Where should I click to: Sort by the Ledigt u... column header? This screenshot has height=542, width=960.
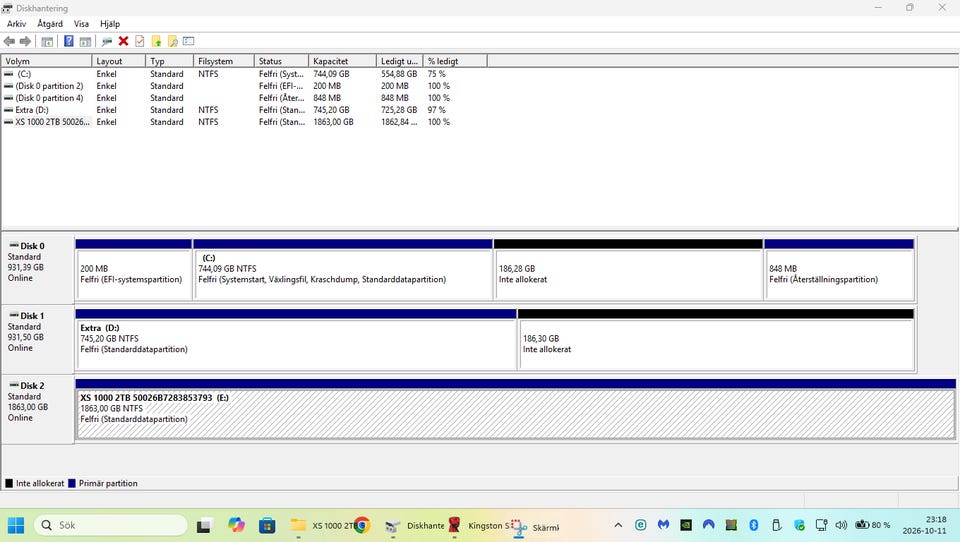pos(399,61)
